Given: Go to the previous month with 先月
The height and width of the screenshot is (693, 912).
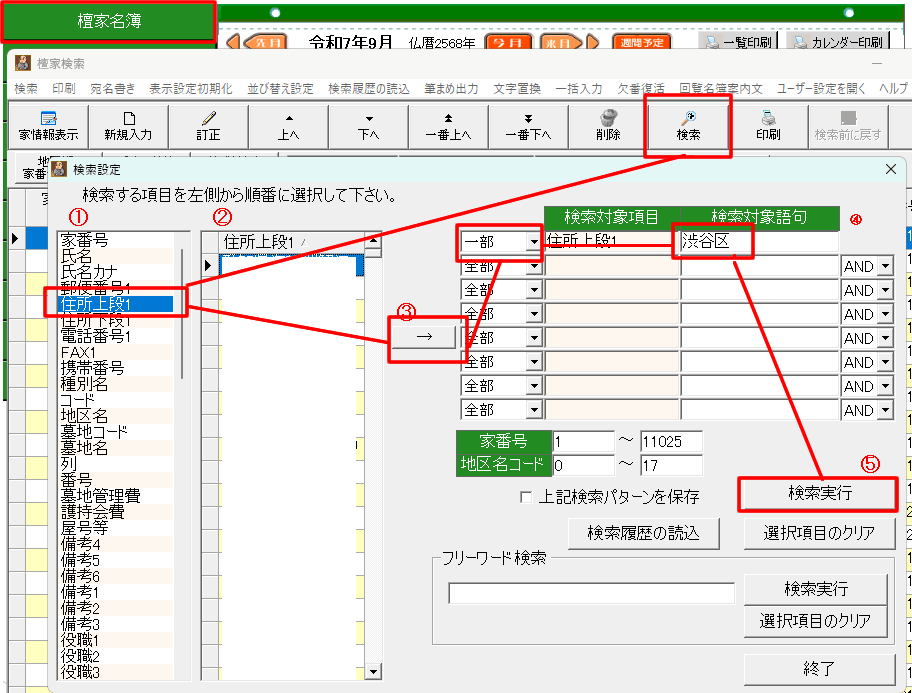Looking at the screenshot, I should coord(265,42).
